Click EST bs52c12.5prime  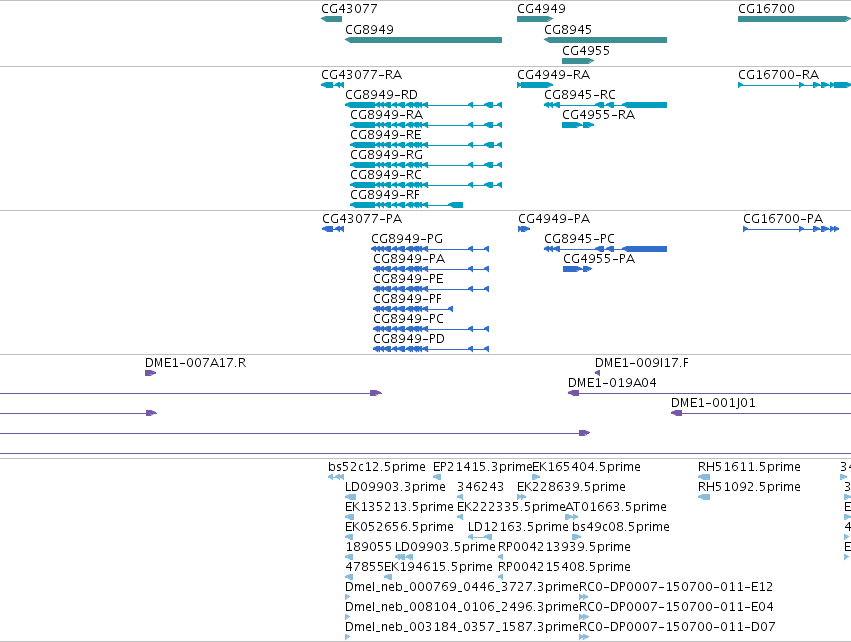[x=336, y=477]
